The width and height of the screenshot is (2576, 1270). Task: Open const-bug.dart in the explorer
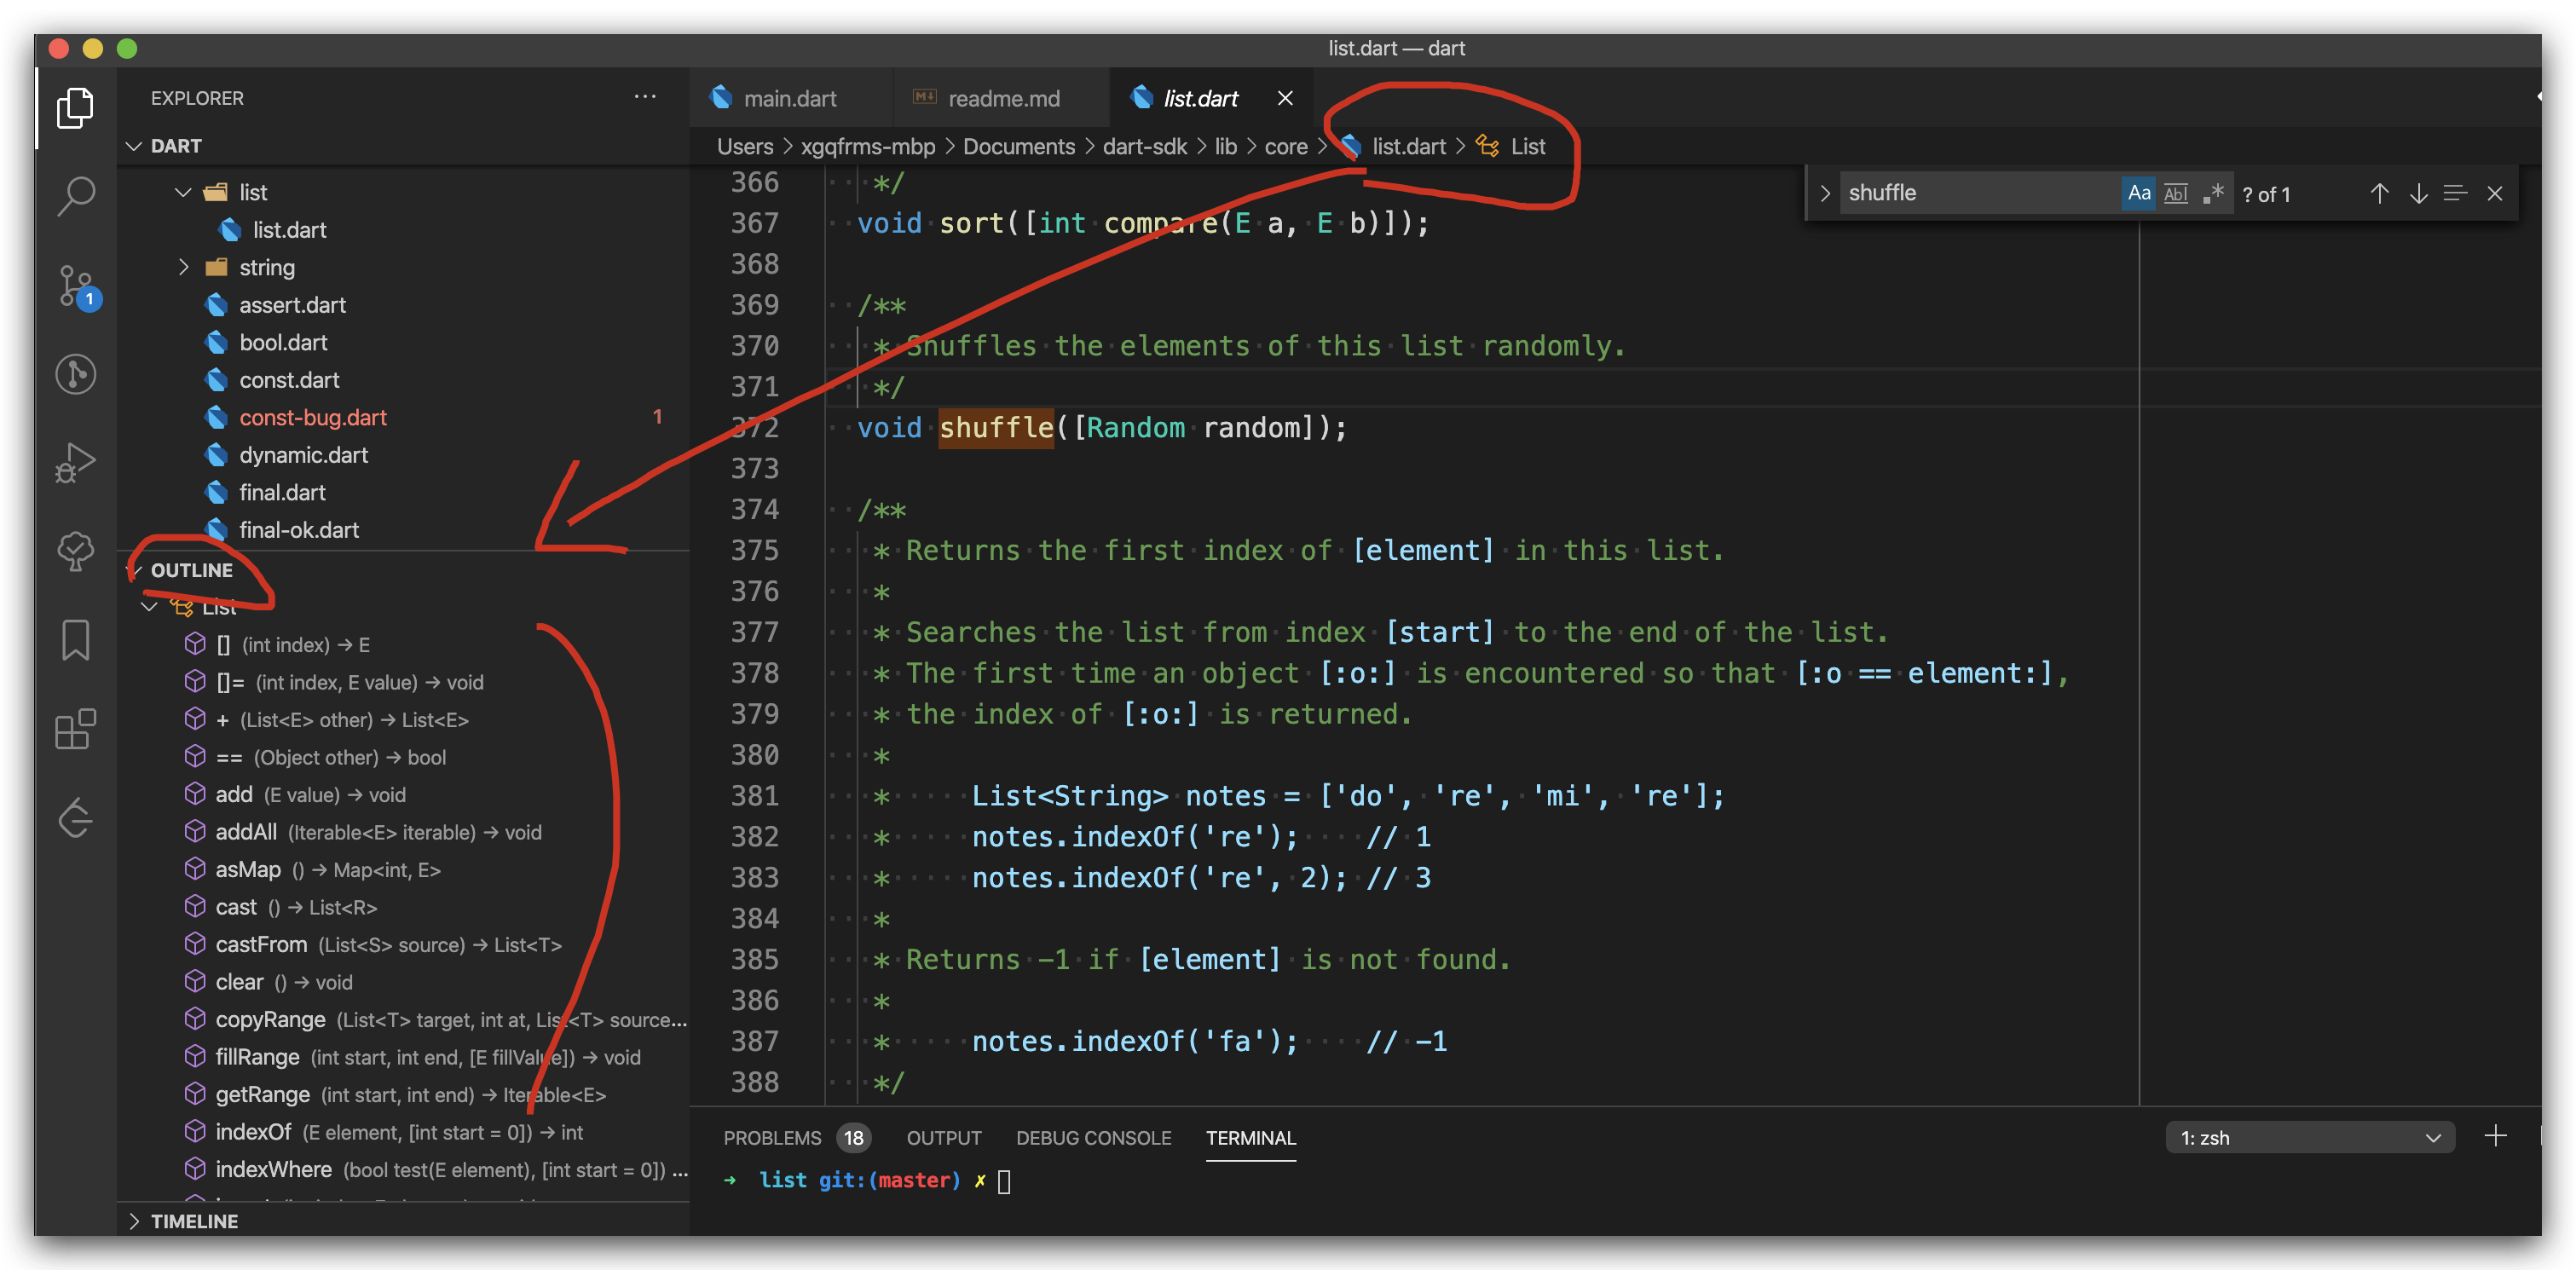tap(313, 418)
